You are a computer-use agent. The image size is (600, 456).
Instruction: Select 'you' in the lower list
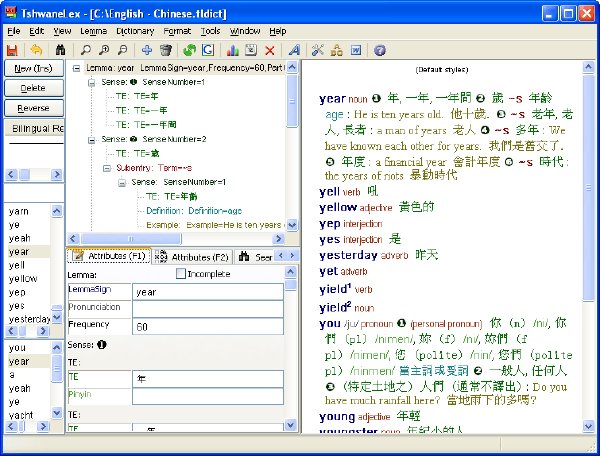point(17,348)
